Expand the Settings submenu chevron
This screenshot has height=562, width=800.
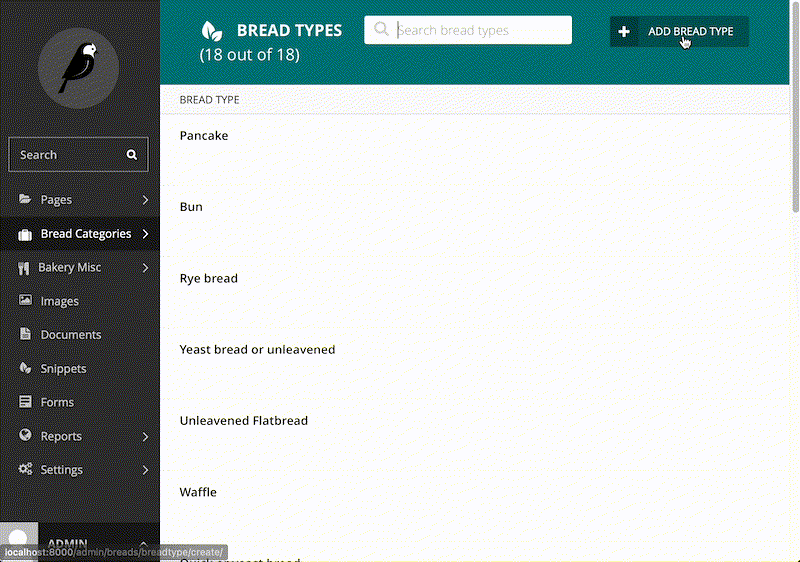(145, 470)
